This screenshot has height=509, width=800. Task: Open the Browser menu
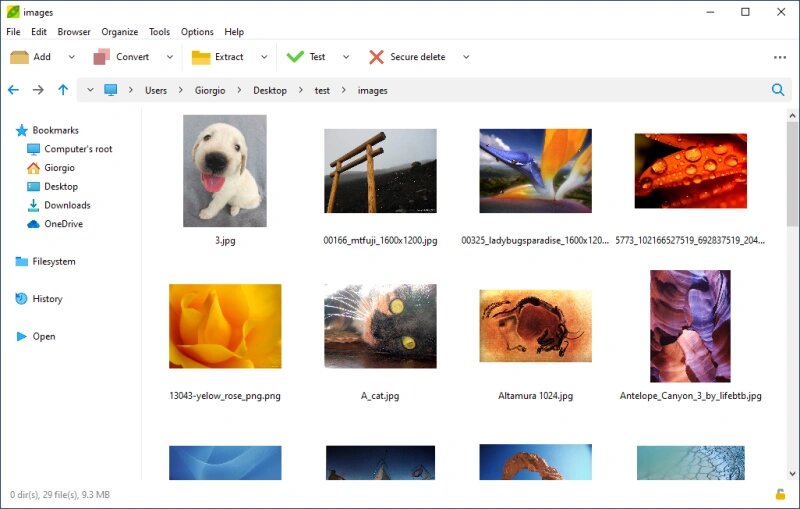pyautogui.click(x=74, y=32)
